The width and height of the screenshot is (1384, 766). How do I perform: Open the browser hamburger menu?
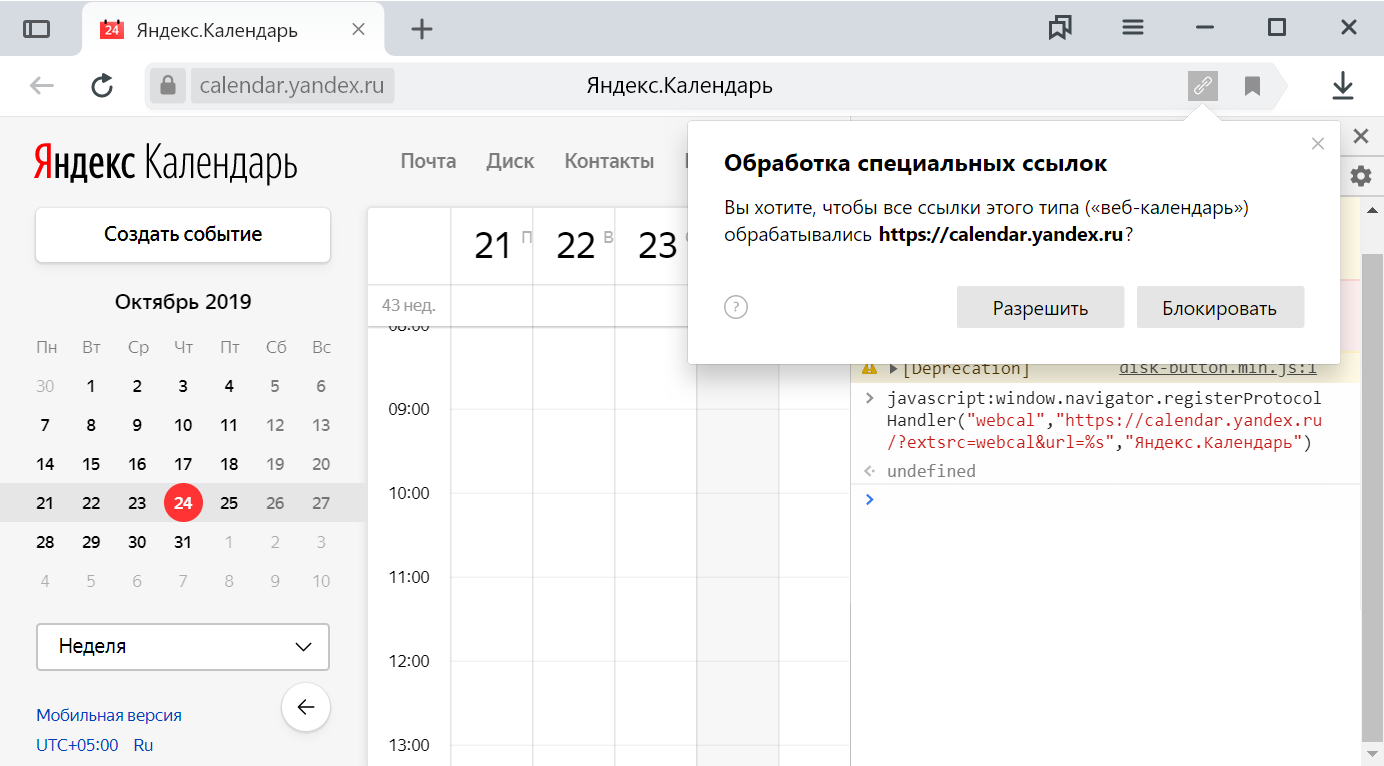pyautogui.click(x=1133, y=28)
